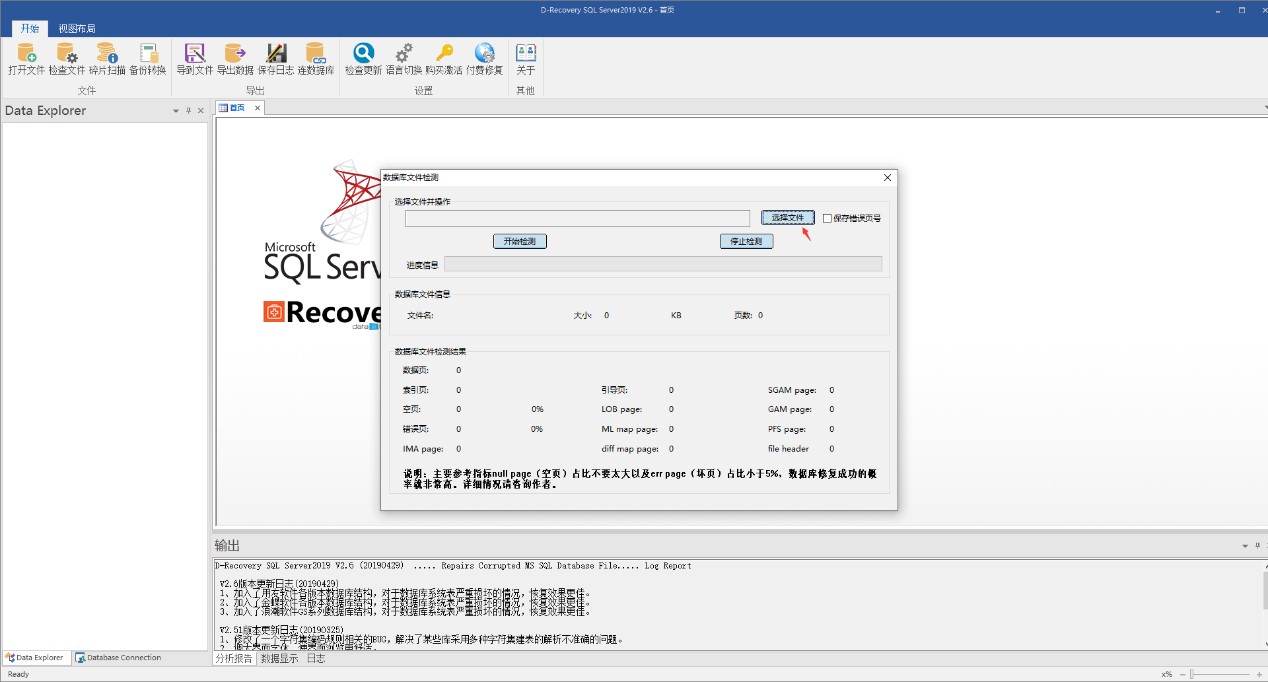
Task: Switch to the Database Connection tab
Action: tap(118, 658)
